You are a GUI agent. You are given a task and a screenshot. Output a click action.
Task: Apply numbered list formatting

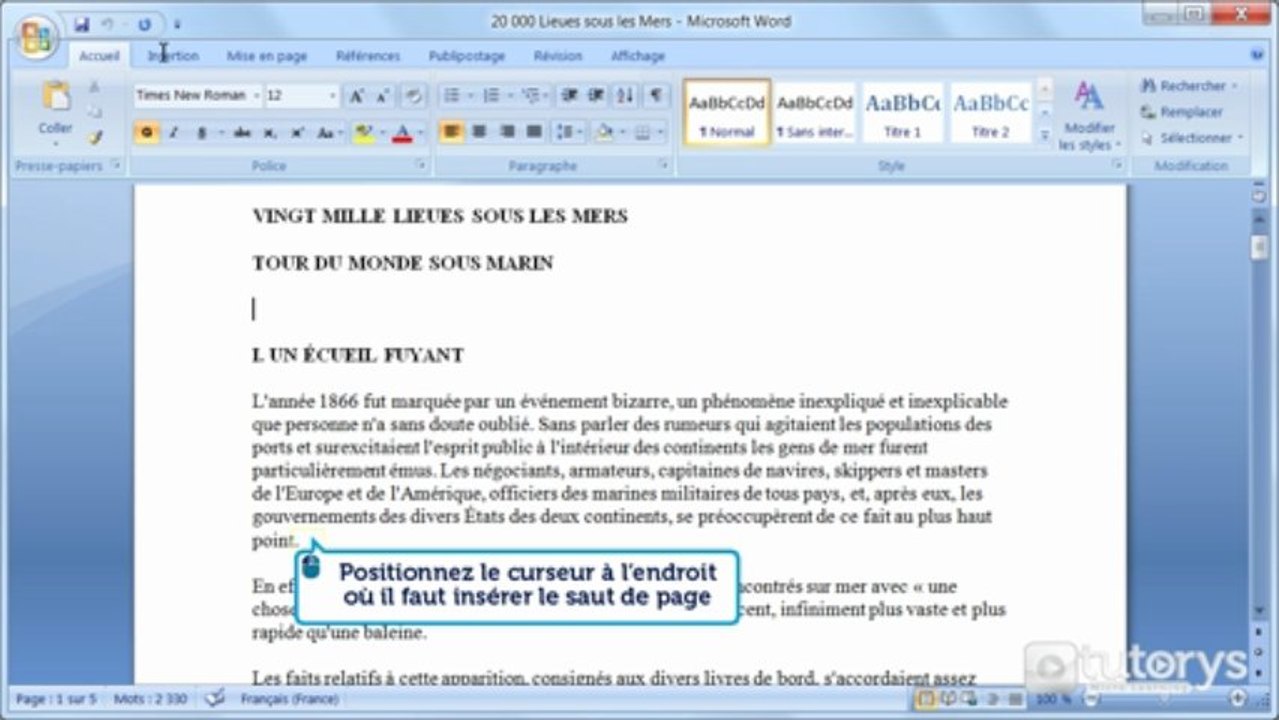click(491, 95)
